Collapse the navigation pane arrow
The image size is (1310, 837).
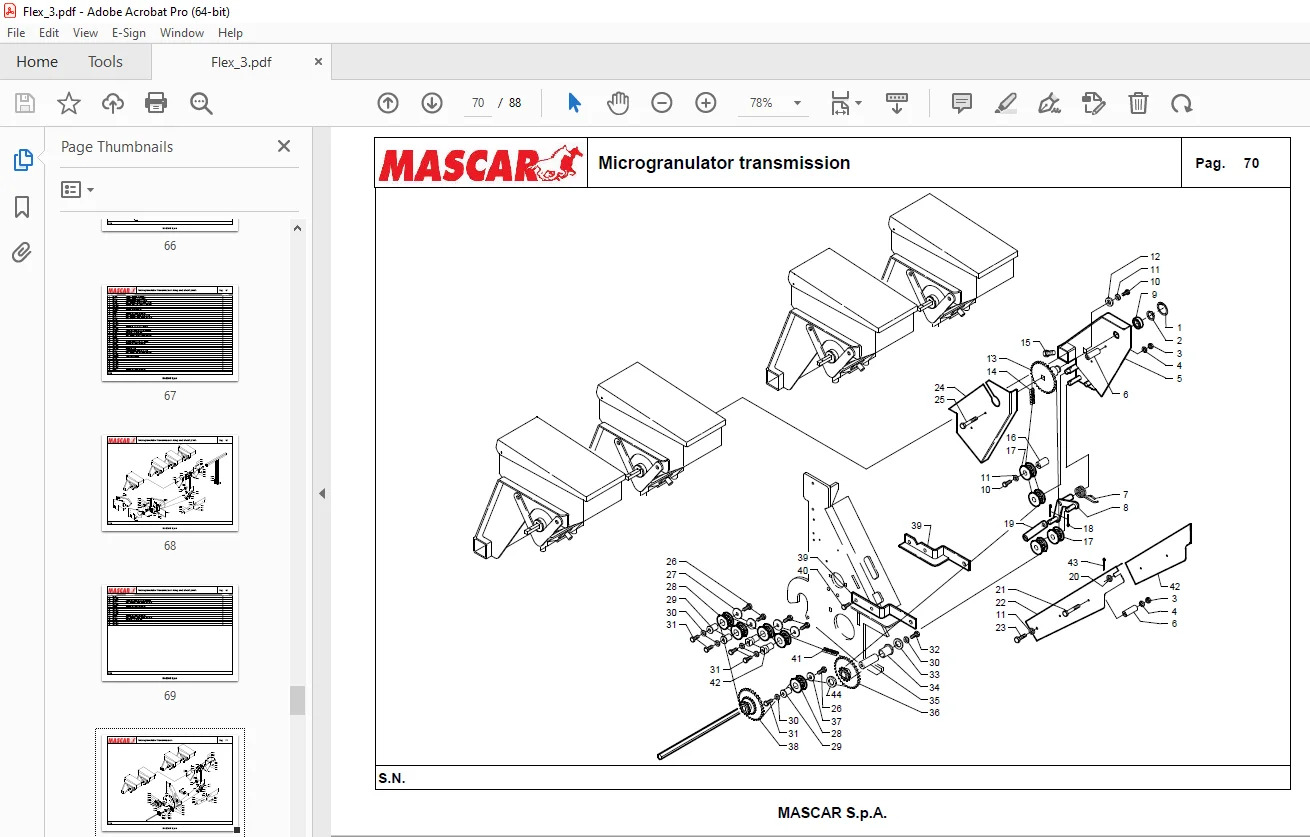pyautogui.click(x=322, y=493)
